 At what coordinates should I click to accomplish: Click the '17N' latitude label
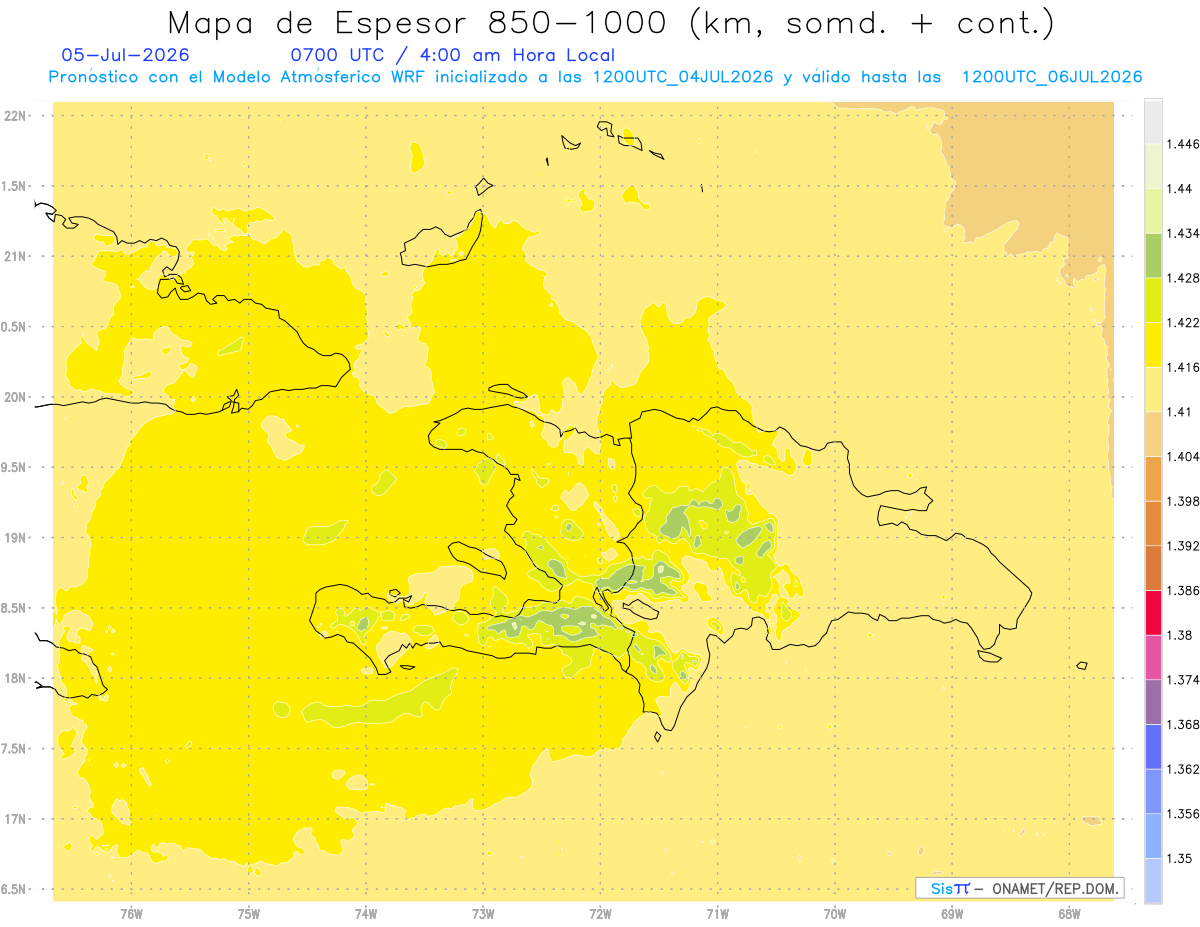(x=14, y=819)
